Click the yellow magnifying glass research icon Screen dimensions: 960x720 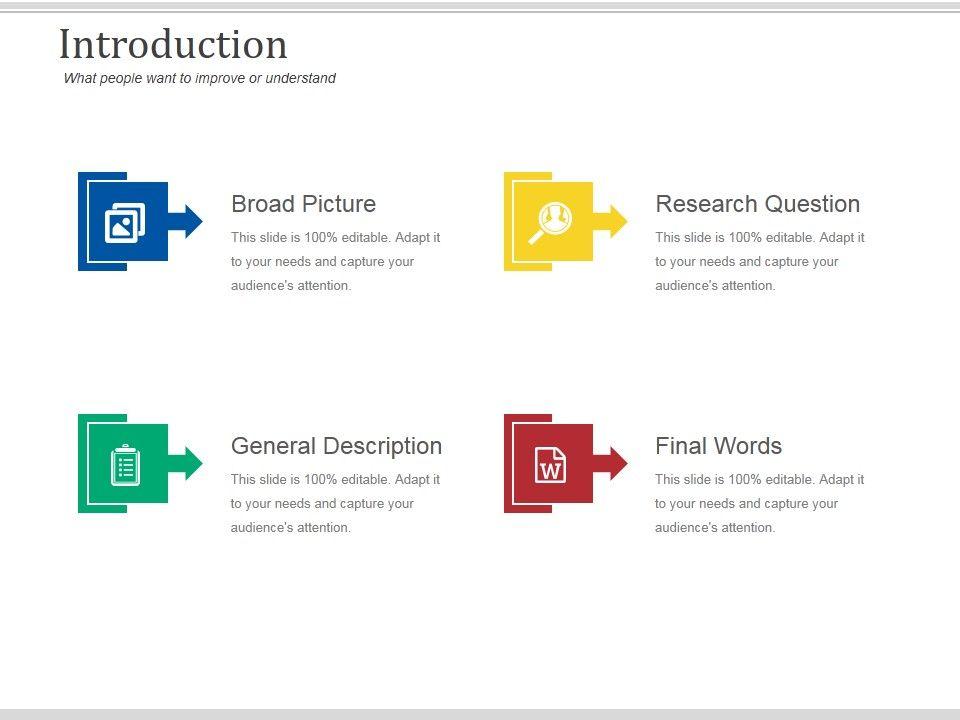click(550, 223)
